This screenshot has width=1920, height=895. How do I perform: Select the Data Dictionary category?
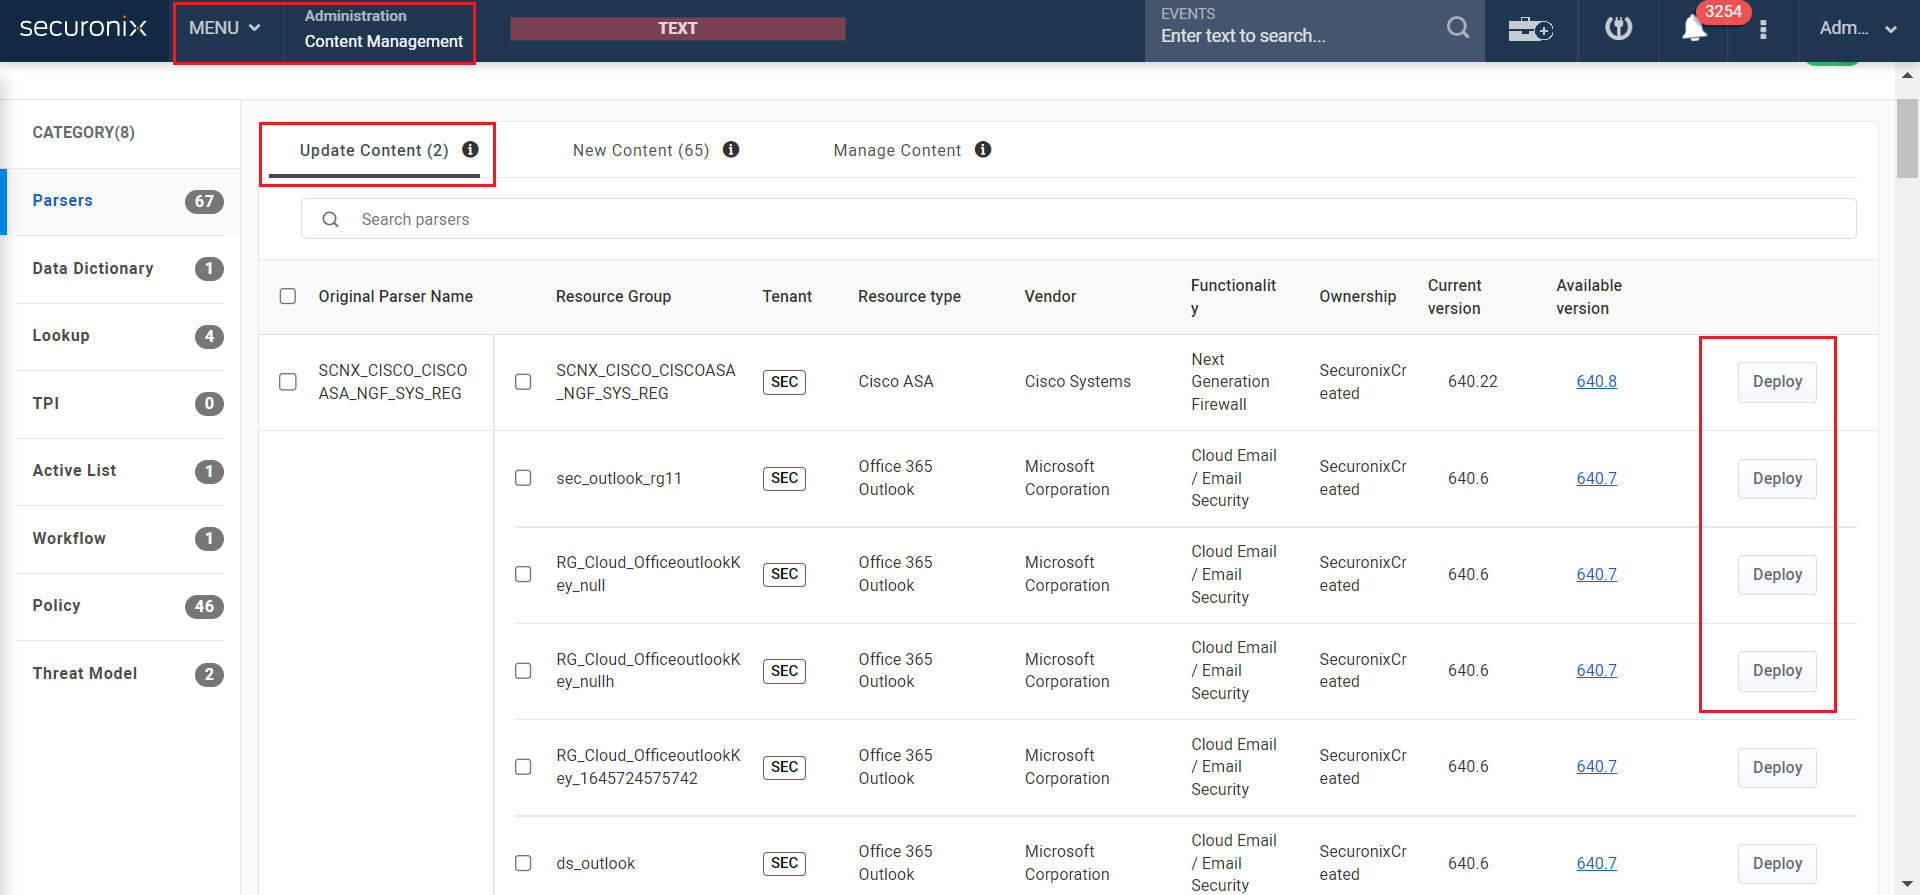pos(120,268)
